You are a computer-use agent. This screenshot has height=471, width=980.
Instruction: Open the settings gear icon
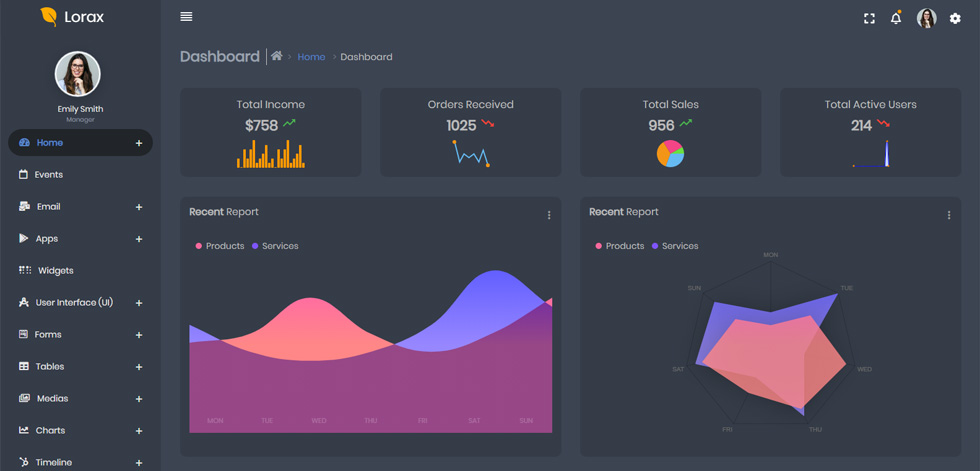[955, 19]
